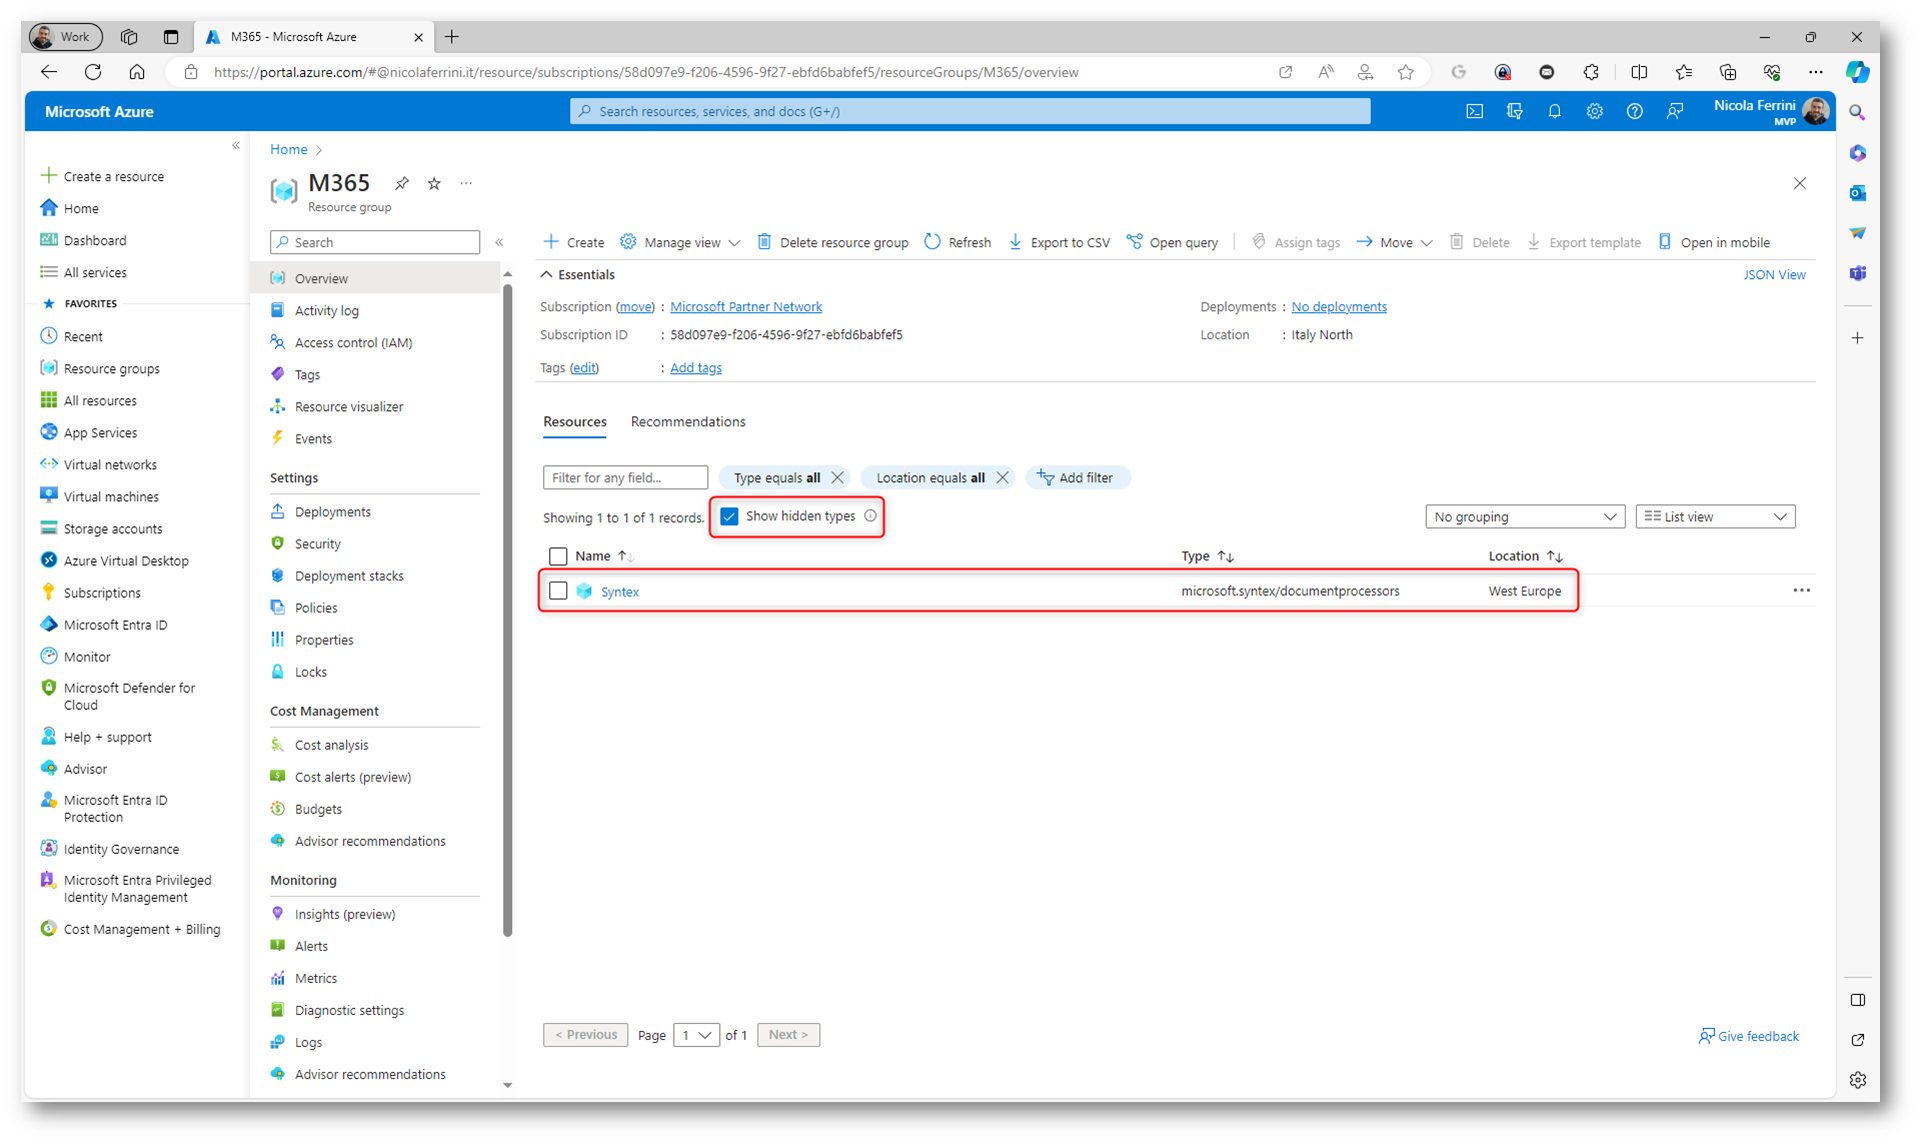Screen dimensions: 1922x1144
Task: Open the No grouping dropdown
Action: pyautogui.click(x=1524, y=517)
